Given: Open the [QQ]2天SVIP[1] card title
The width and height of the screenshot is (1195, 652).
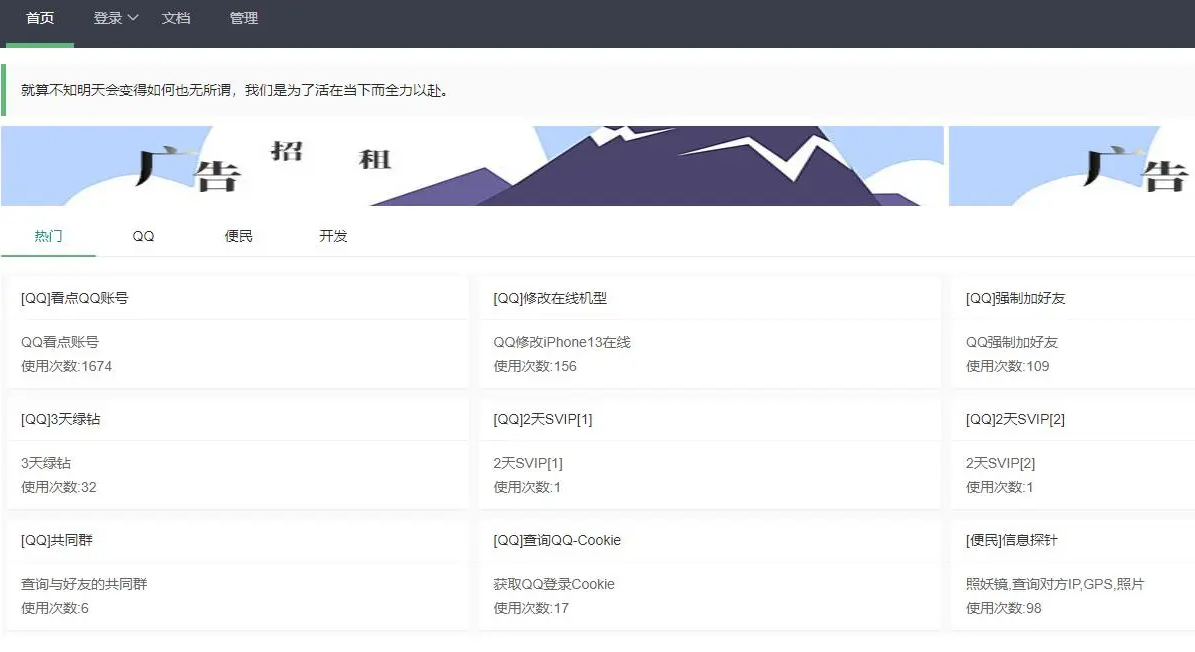Looking at the screenshot, I should point(543,420).
